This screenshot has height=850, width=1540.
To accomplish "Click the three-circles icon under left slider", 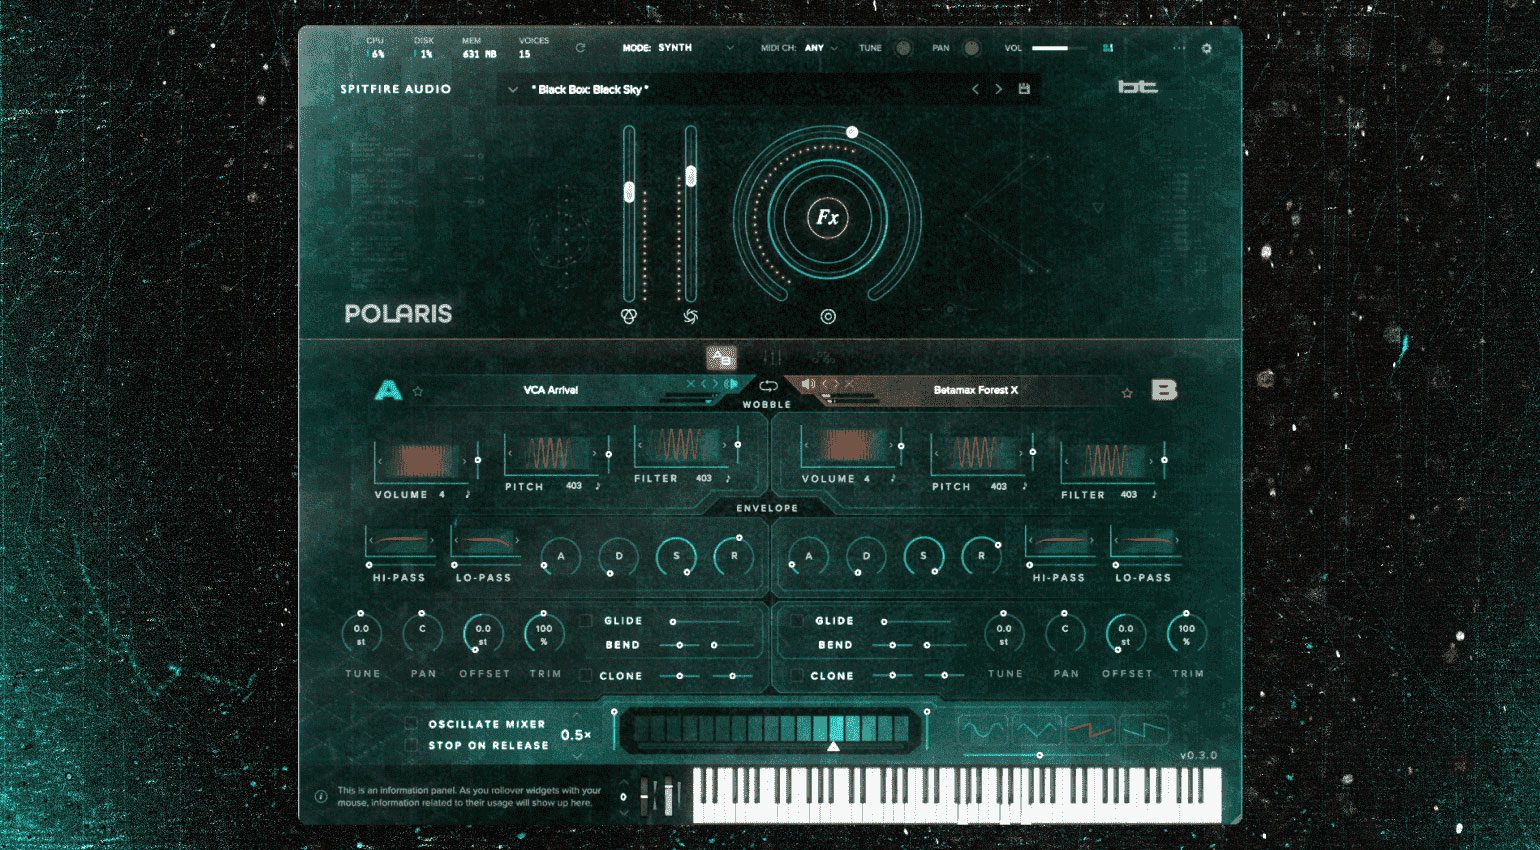I will (629, 317).
